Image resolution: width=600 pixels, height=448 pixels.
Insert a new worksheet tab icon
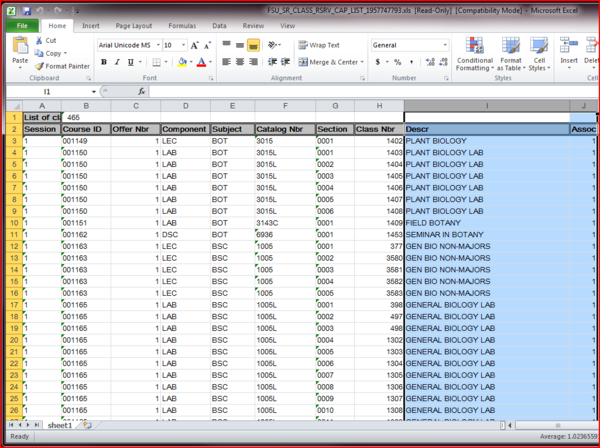88,425
